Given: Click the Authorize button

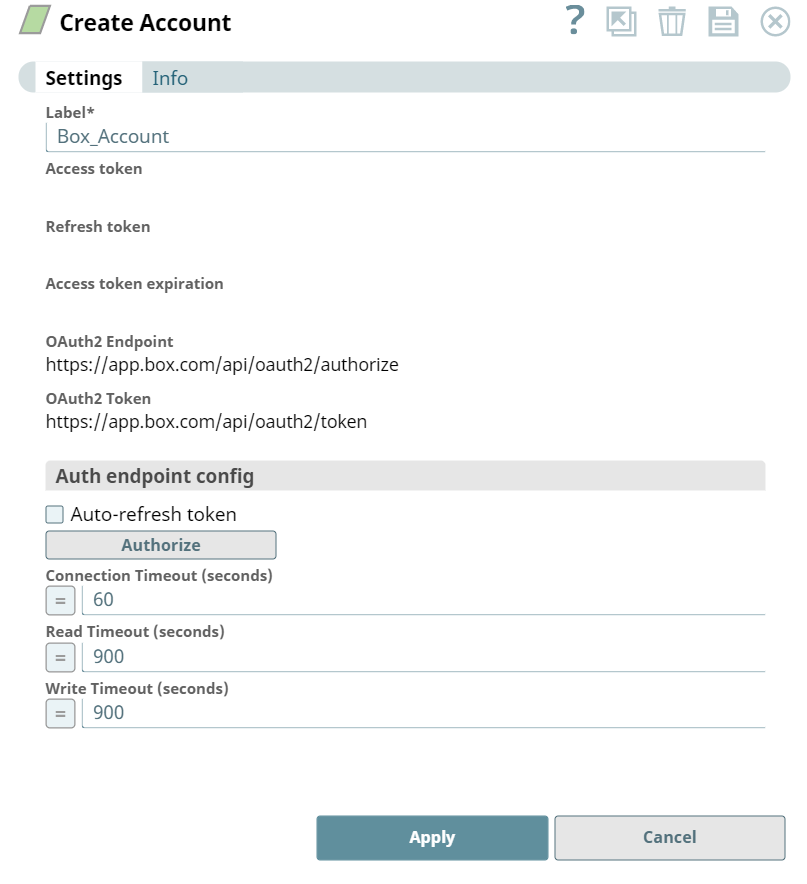Looking at the screenshot, I should pyautogui.click(x=160, y=545).
